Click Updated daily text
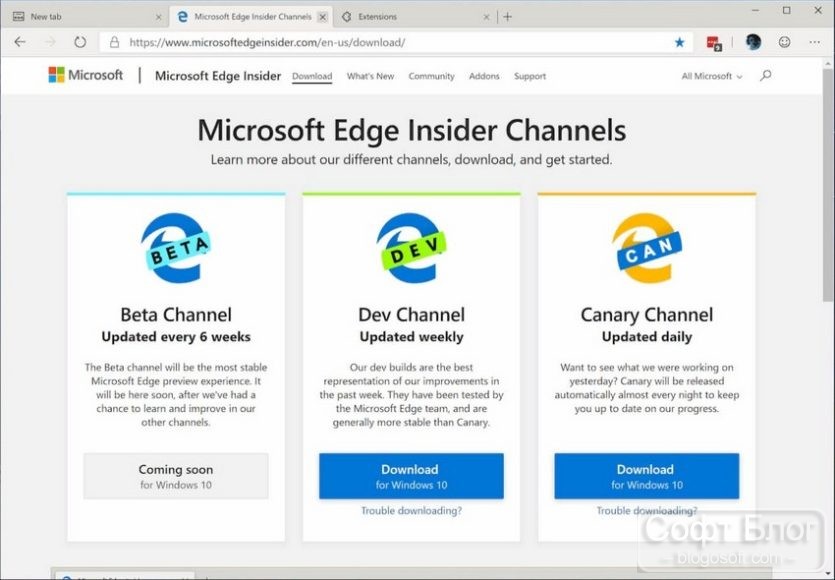Image resolution: width=835 pixels, height=580 pixels. (x=646, y=337)
